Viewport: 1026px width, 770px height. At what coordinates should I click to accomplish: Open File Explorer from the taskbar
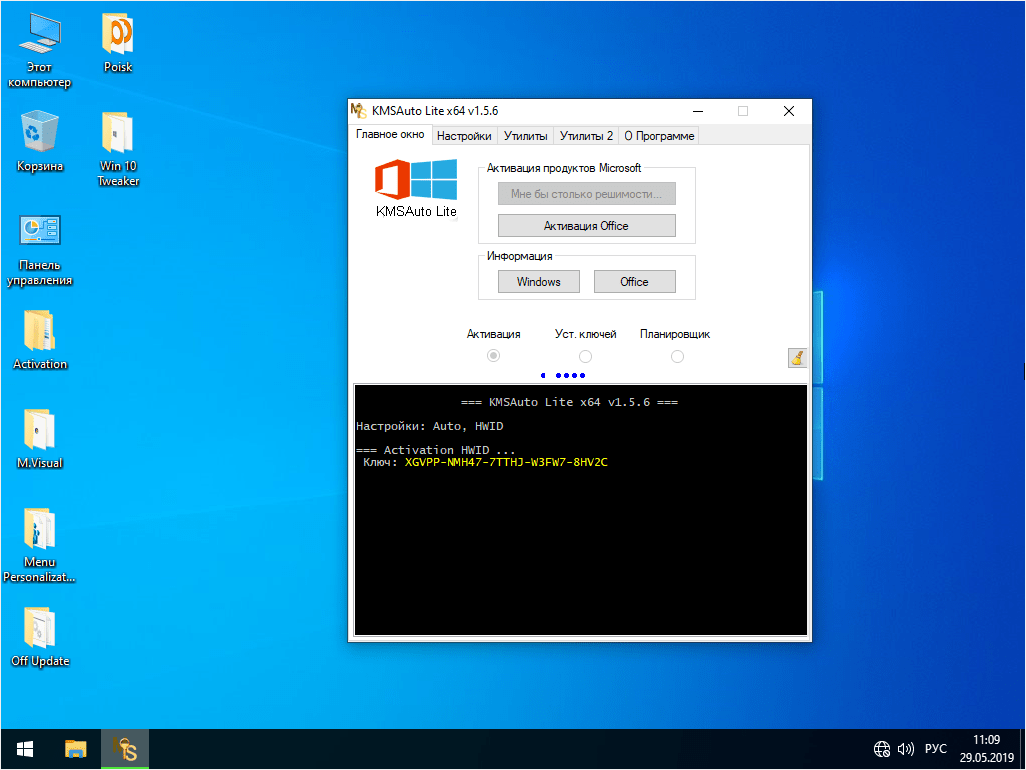(x=75, y=749)
